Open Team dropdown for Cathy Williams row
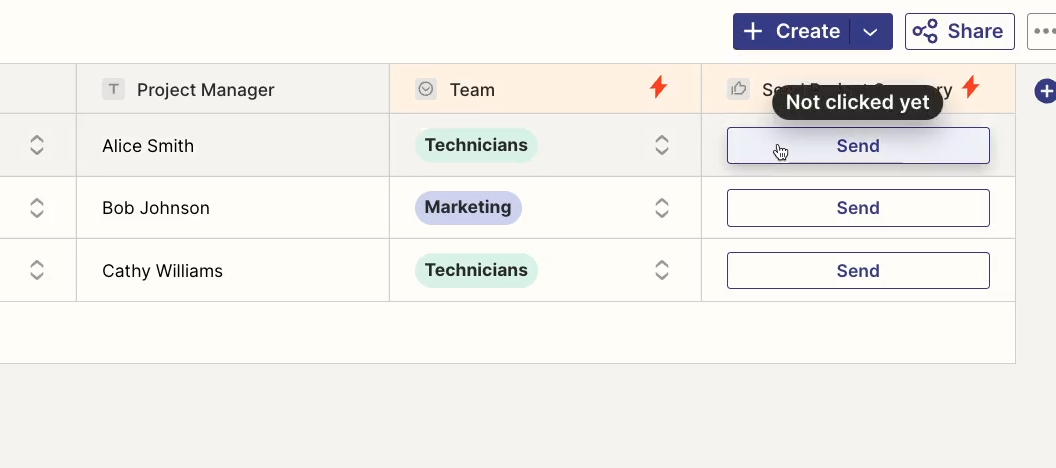 pyautogui.click(x=662, y=270)
